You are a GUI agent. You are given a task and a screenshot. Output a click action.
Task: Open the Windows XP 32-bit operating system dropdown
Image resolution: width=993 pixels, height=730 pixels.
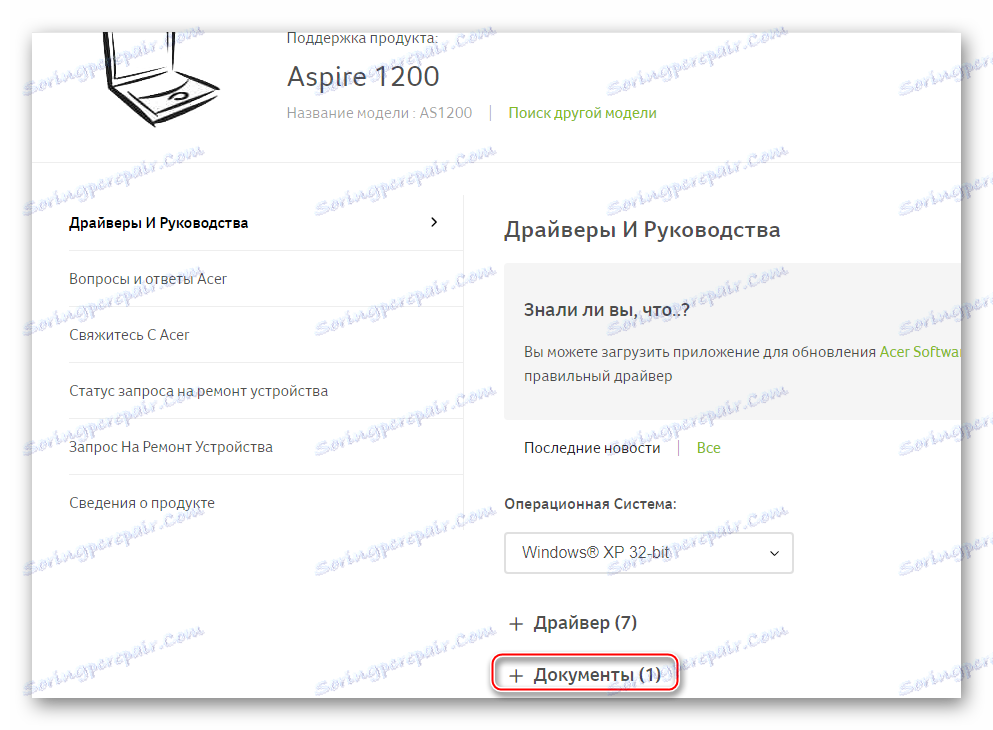pos(648,553)
